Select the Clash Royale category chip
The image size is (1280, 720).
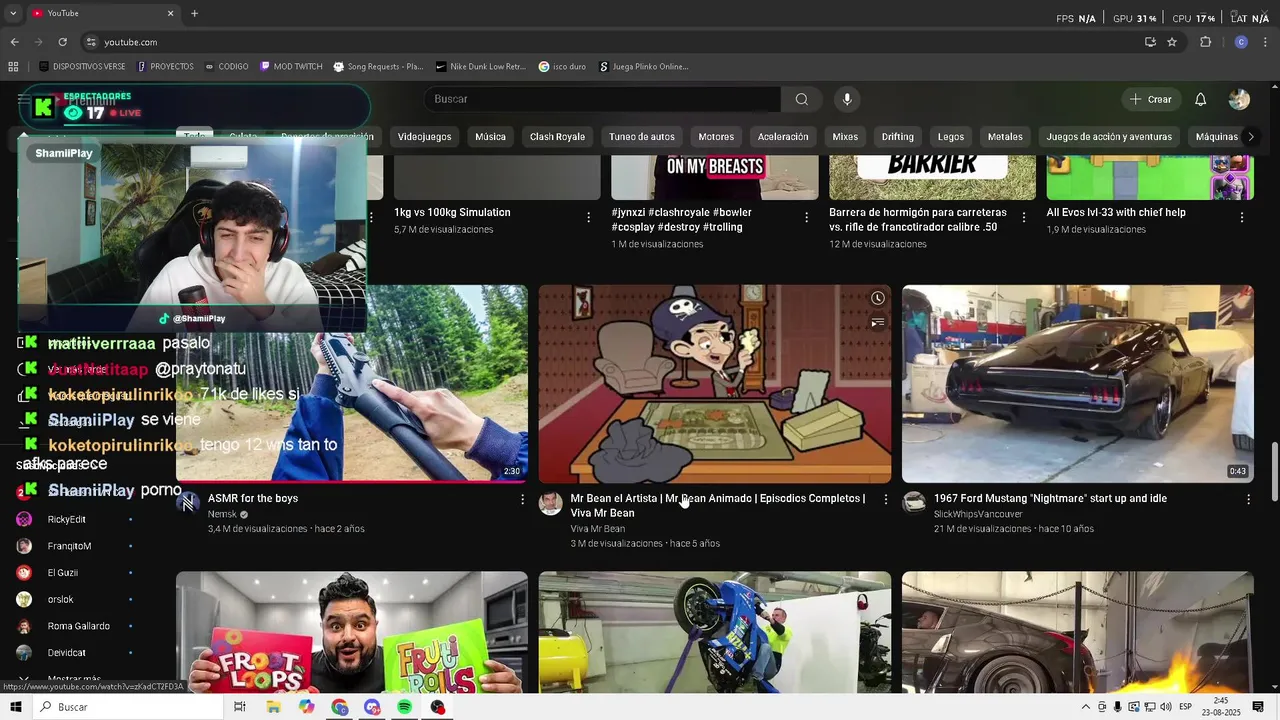point(557,137)
